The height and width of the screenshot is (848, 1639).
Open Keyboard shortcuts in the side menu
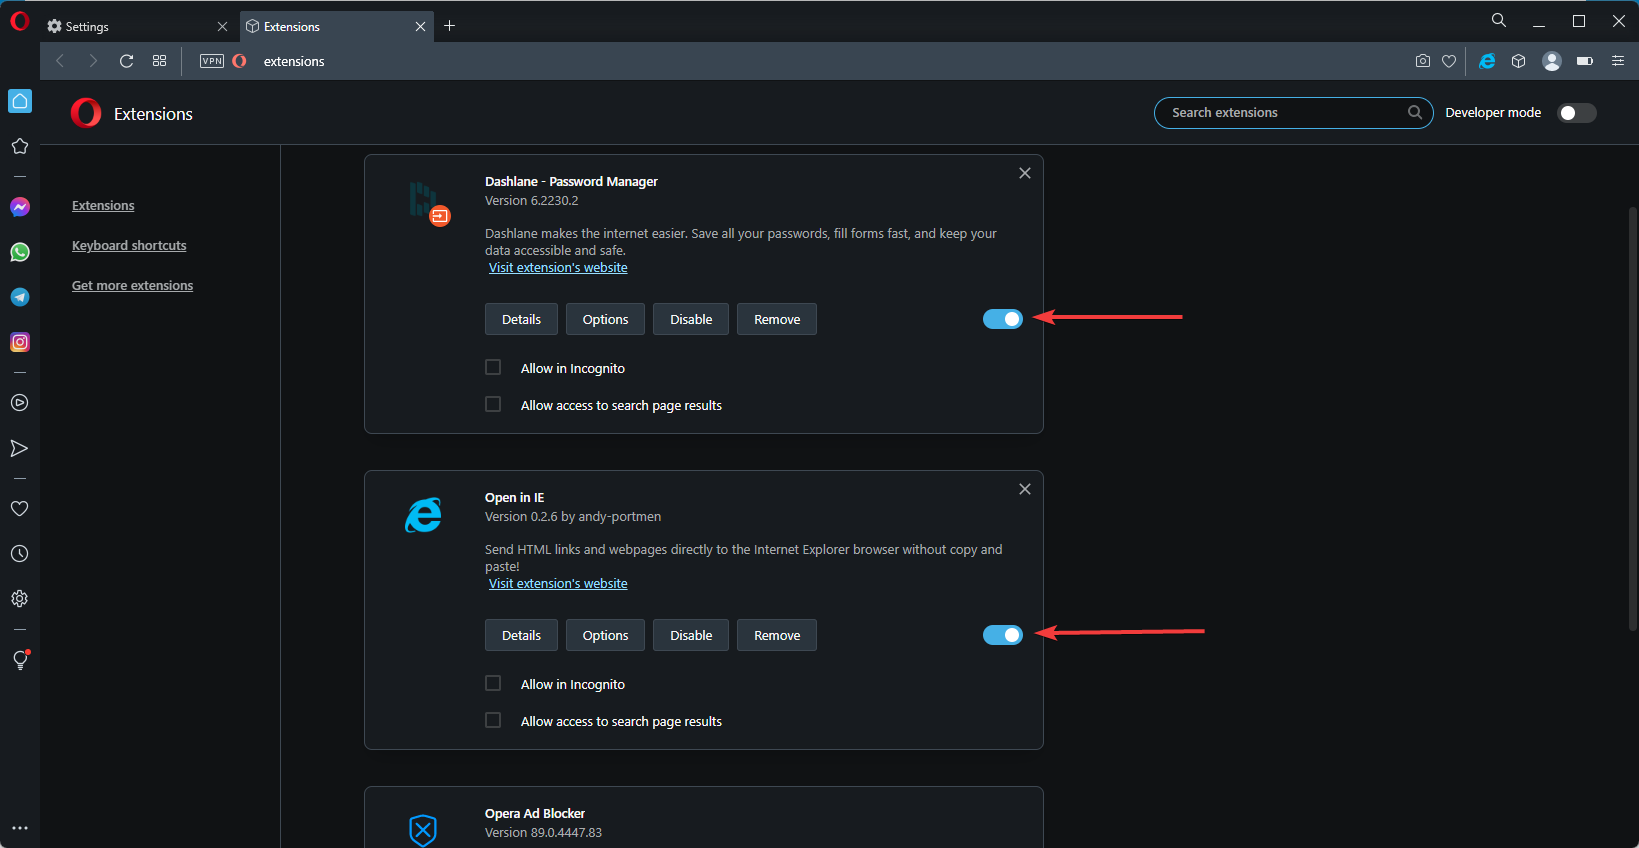[x=129, y=245]
